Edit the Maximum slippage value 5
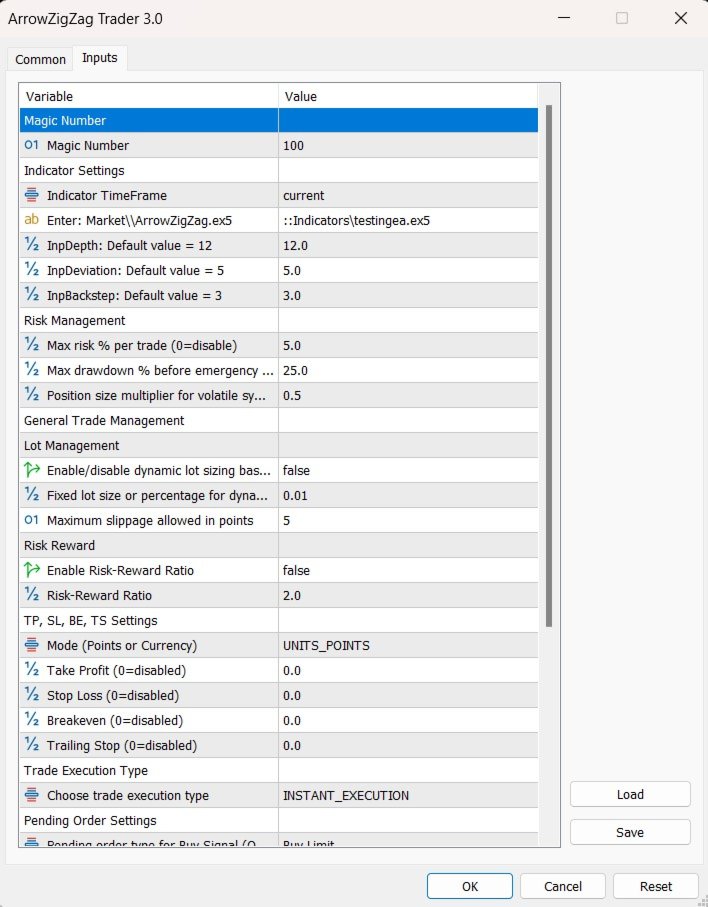This screenshot has height=907, width=708. (x=408, y=520)
